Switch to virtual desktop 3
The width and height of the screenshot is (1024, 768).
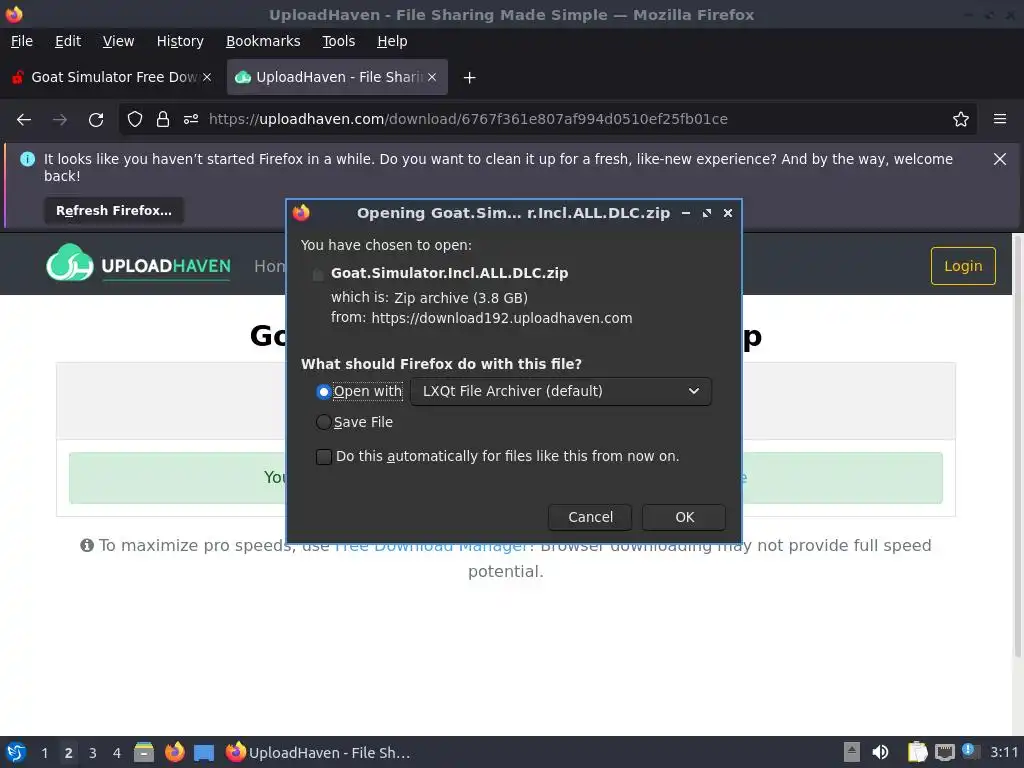tap(93, 753)
